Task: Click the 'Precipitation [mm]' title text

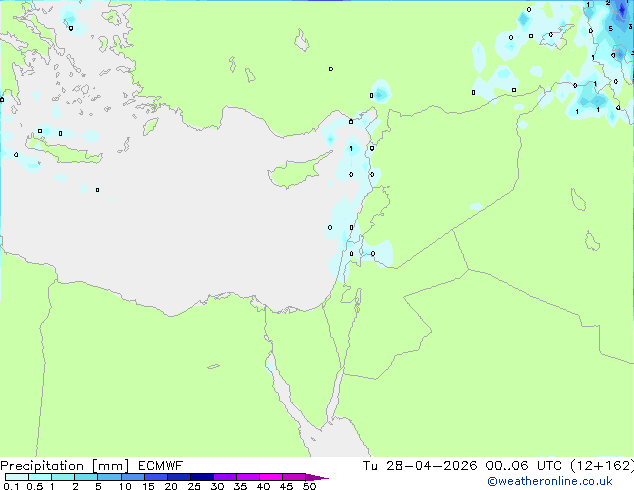Action: (x=65, y=466)
